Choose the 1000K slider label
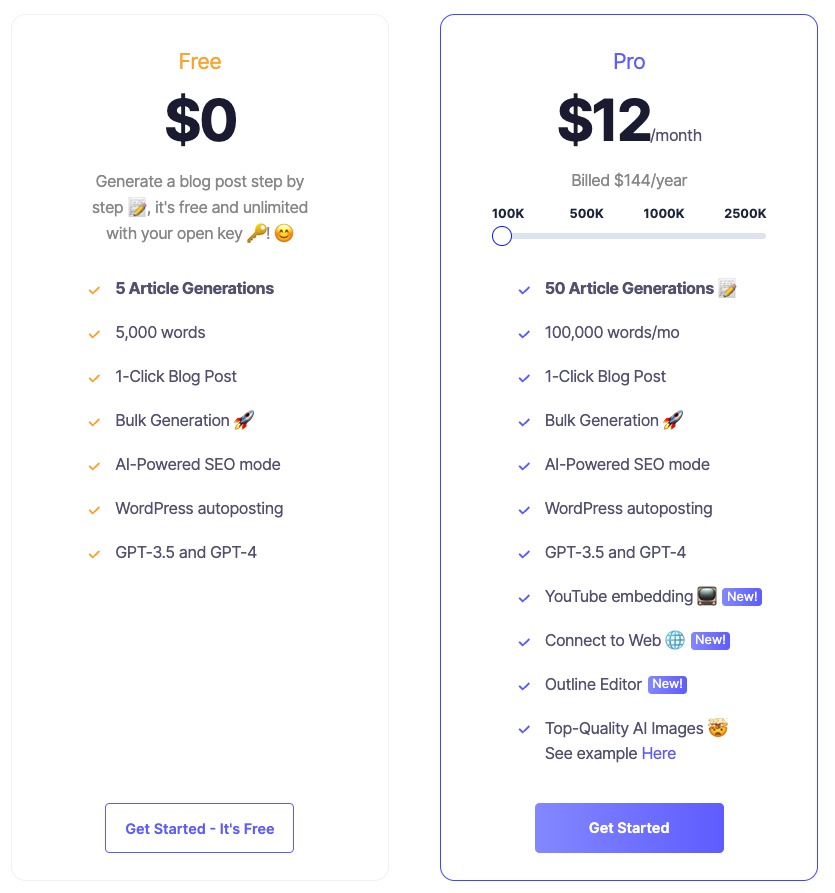The height and width of the screenshot is (893, 835). point(664,213)
